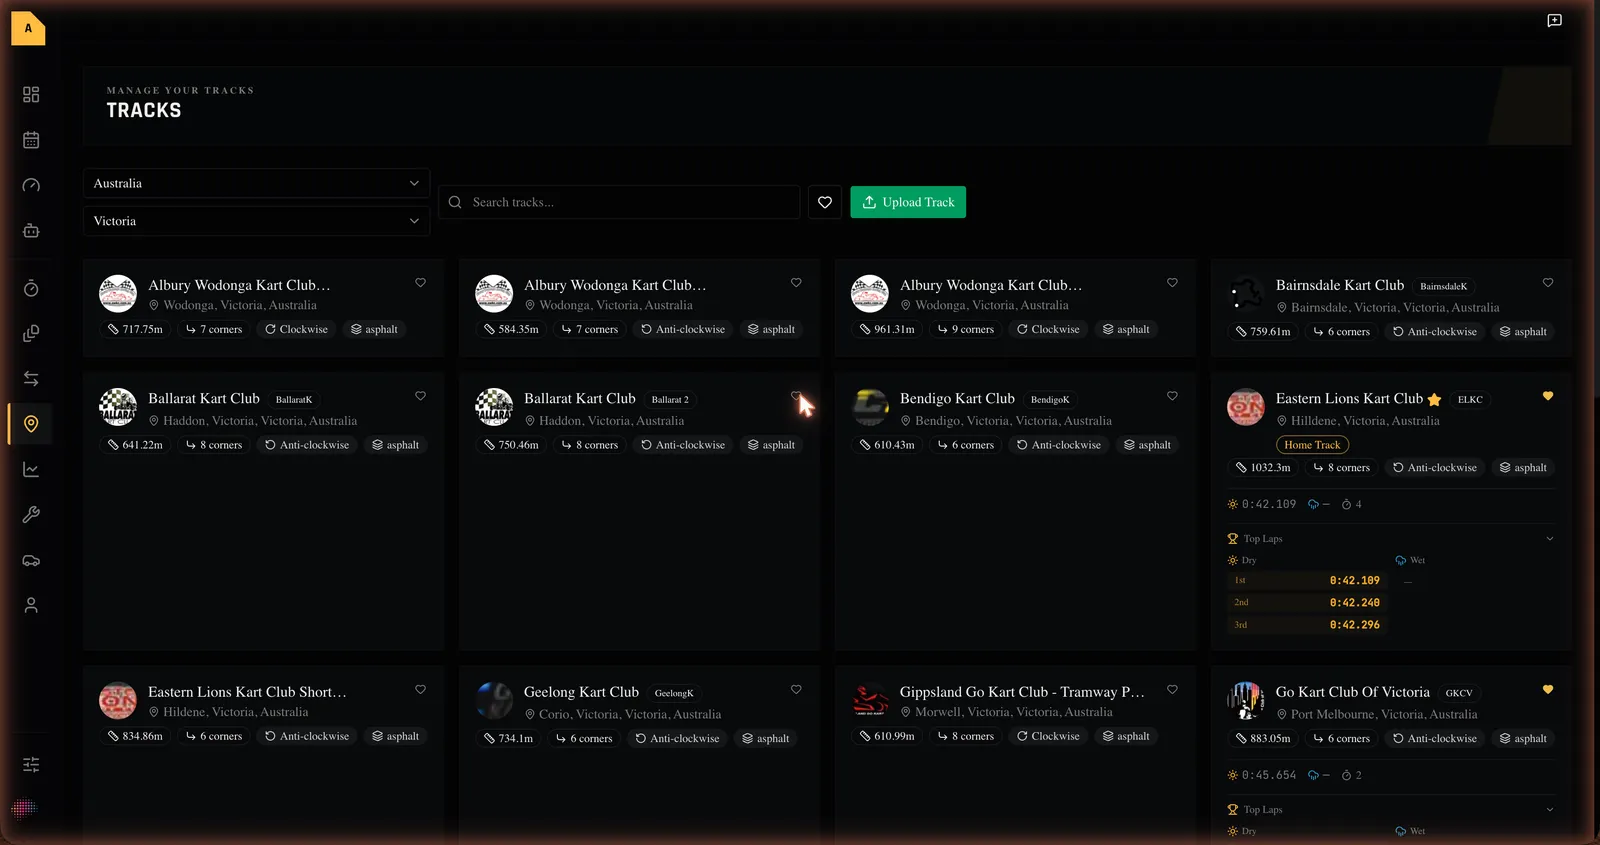The height and width of the screenshot is (845, 1600).
Task: Favorite Ballarat Kart Club BallaratK track
Action: (420, 396)
